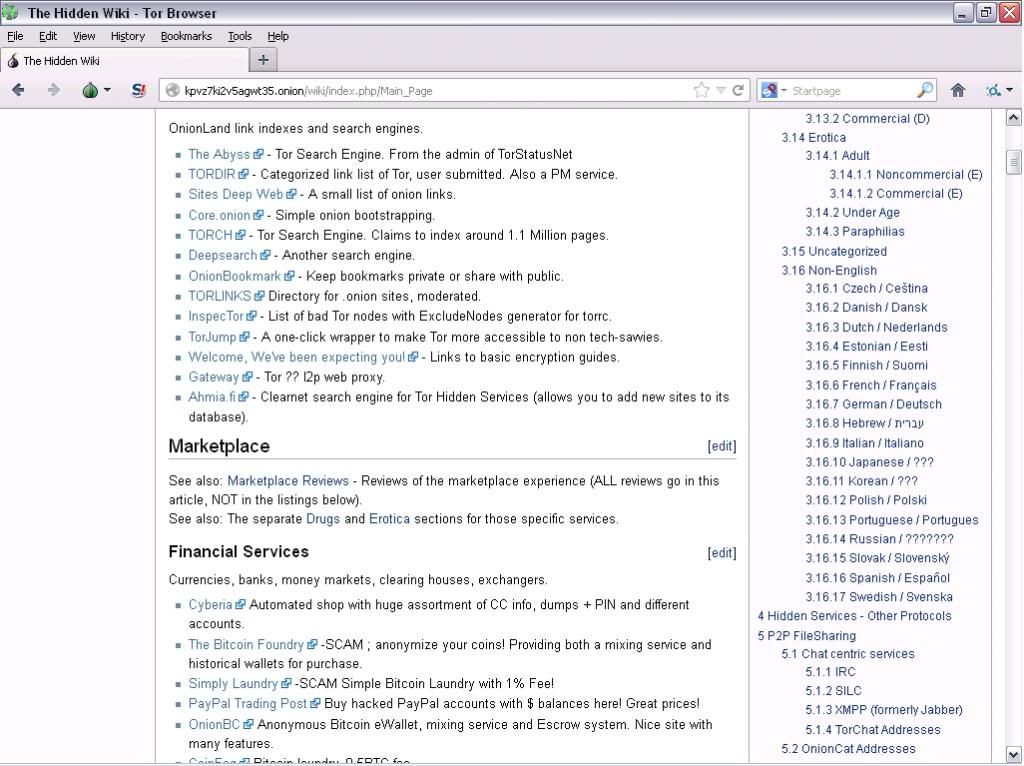This screenshot has height=766, width=1024.
Task: Open the Bookmarks menu
Action: [186, 36]
